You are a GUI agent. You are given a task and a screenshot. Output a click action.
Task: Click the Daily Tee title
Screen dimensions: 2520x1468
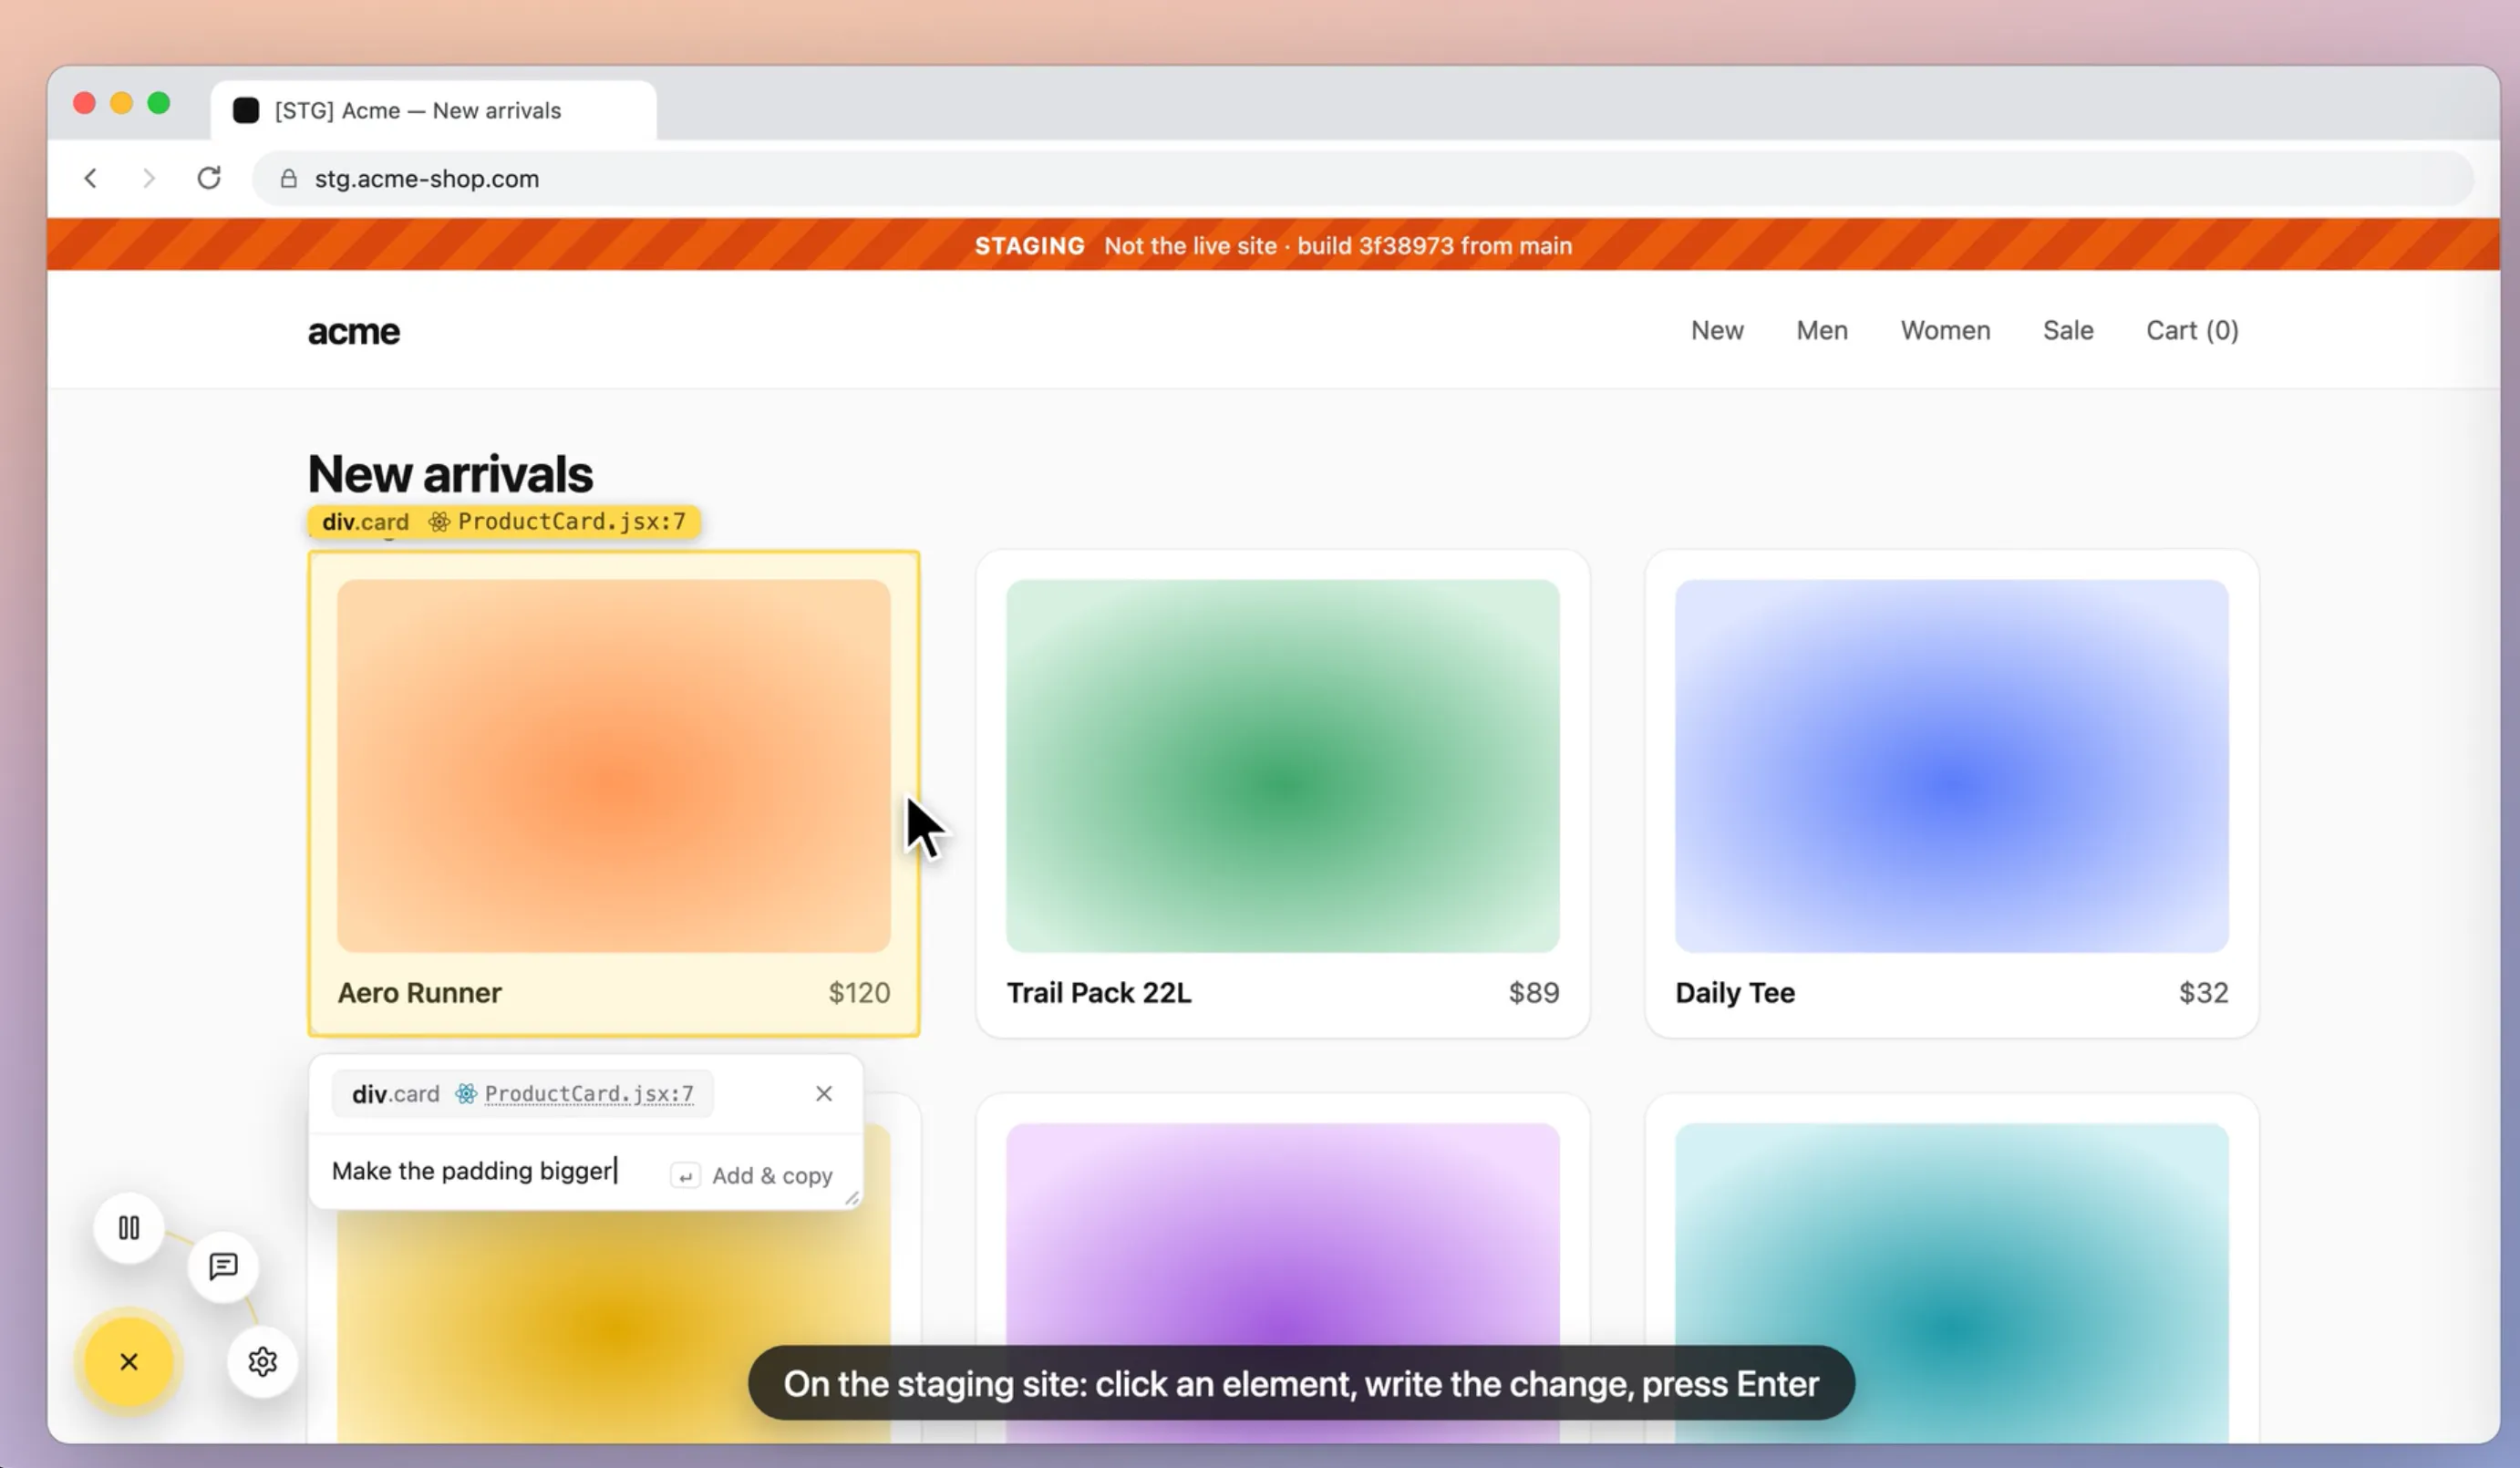[1734, 992]
